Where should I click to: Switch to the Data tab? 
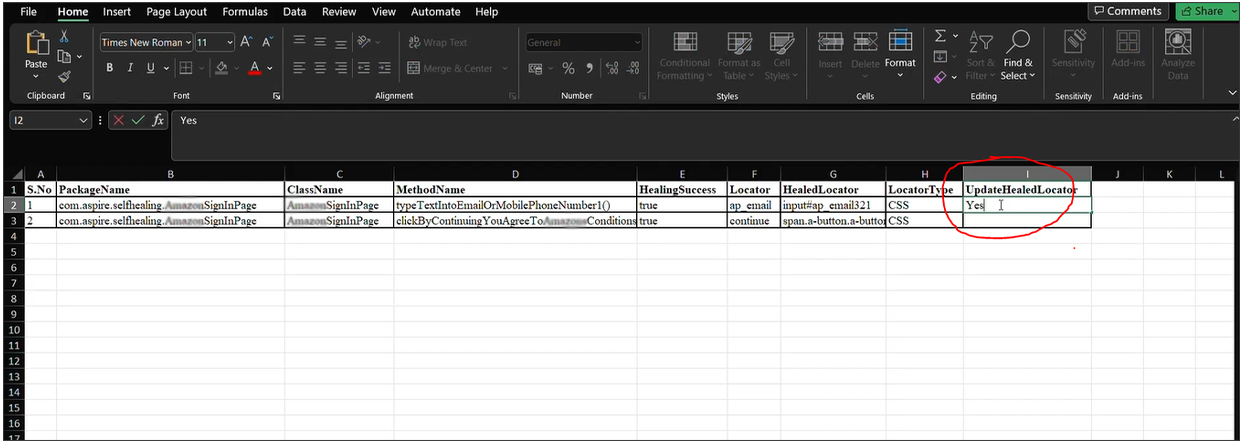pos(294,12)
